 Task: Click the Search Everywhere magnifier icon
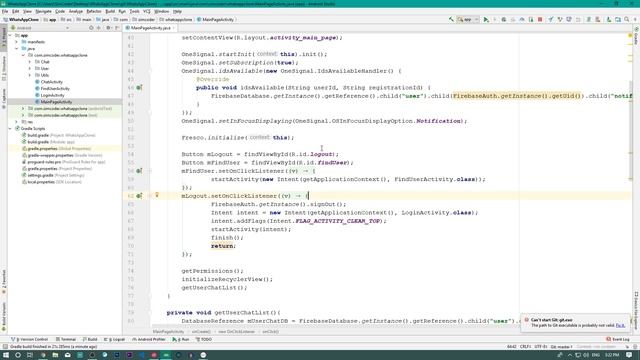pos(627,19)
